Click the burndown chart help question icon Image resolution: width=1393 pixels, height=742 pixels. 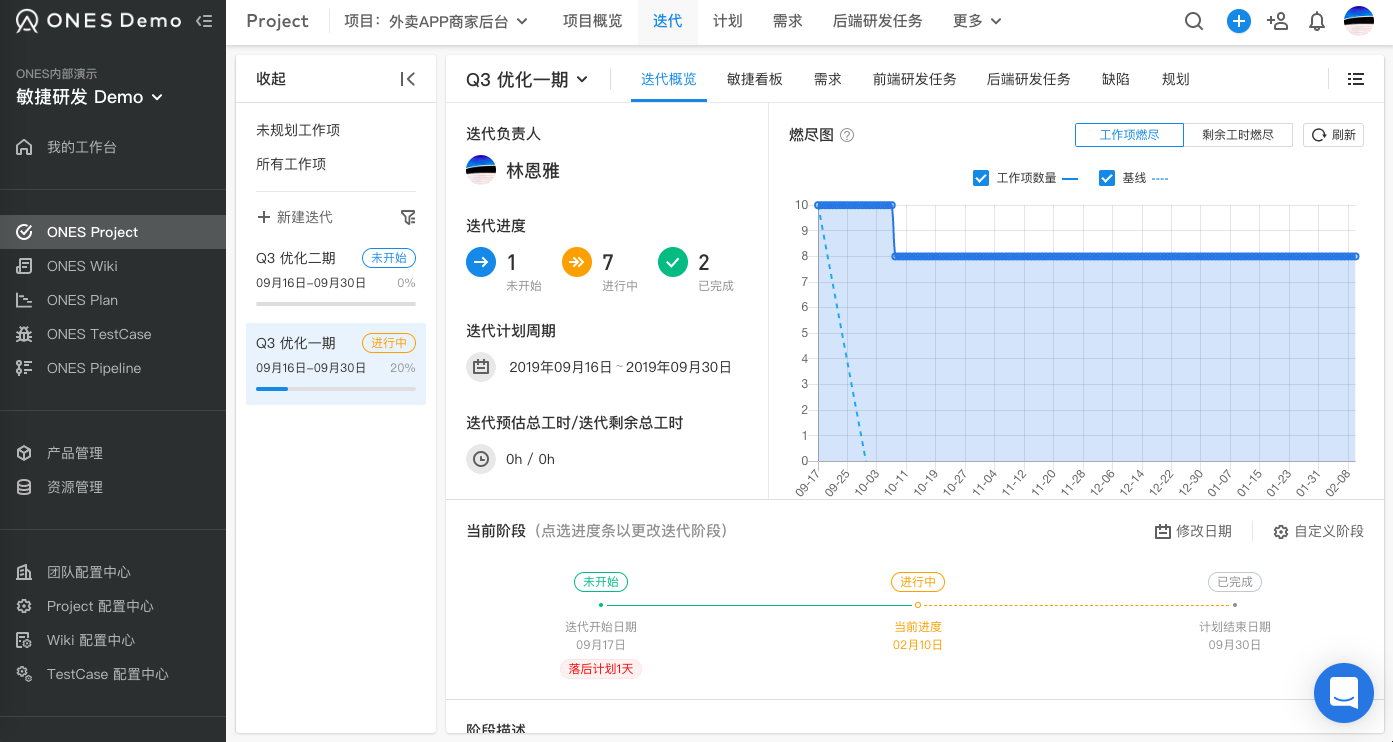(x=847, y=135)
